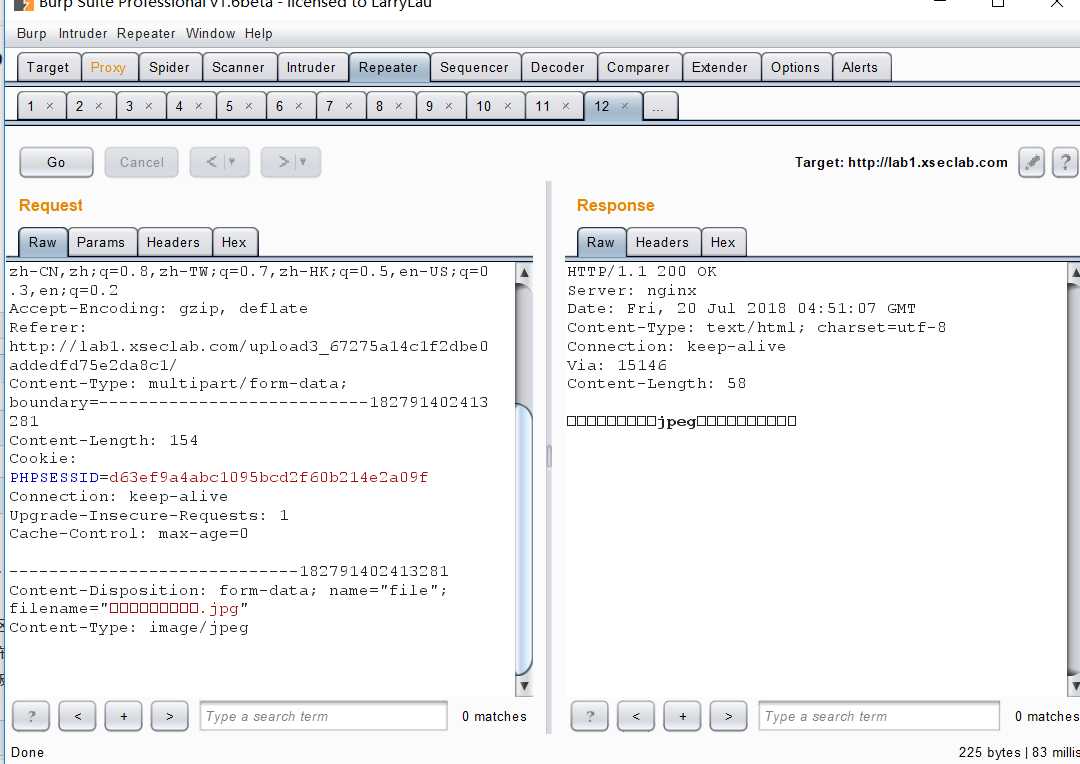Click the Go button to send request

(x=56, y=163)
